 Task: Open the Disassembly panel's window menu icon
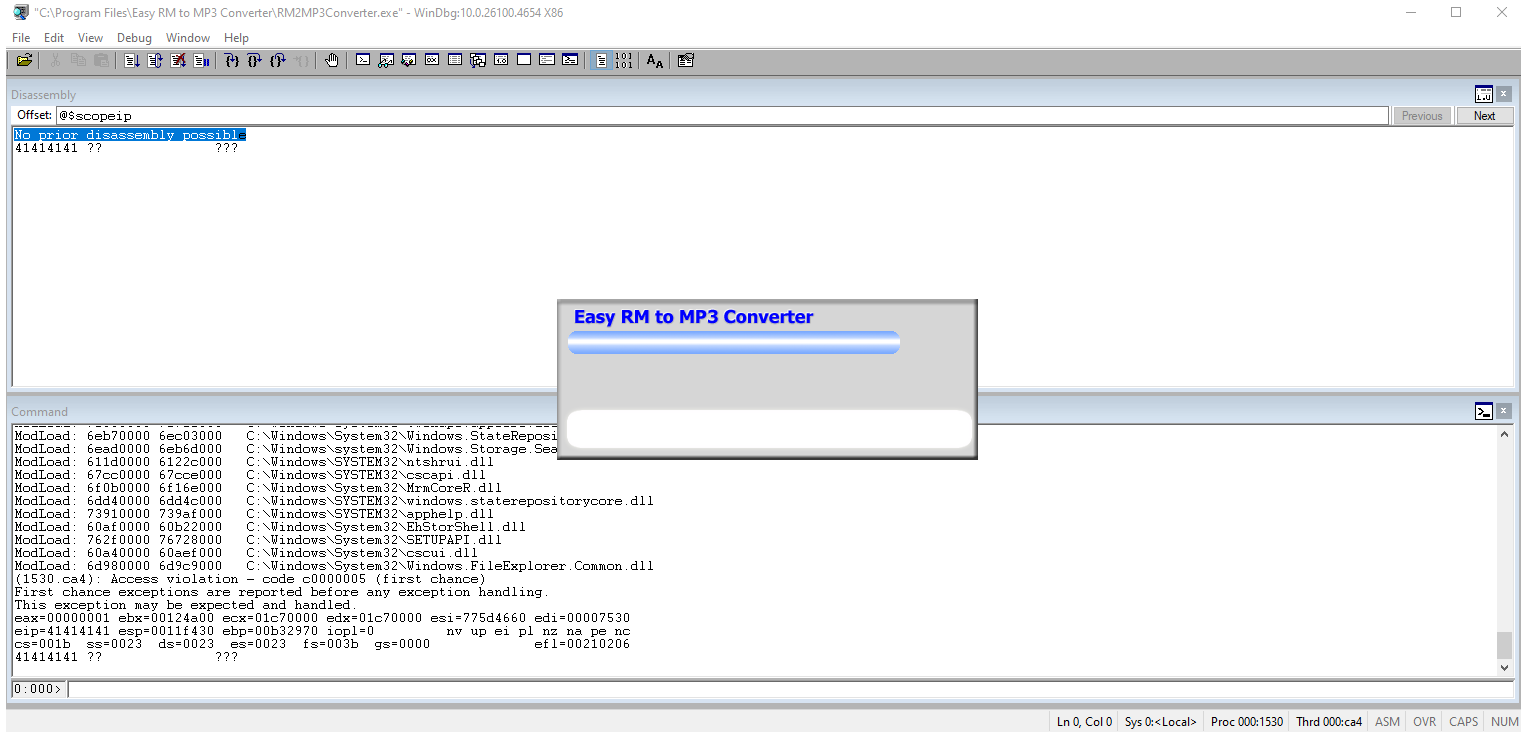click(x=1483, y=94)
